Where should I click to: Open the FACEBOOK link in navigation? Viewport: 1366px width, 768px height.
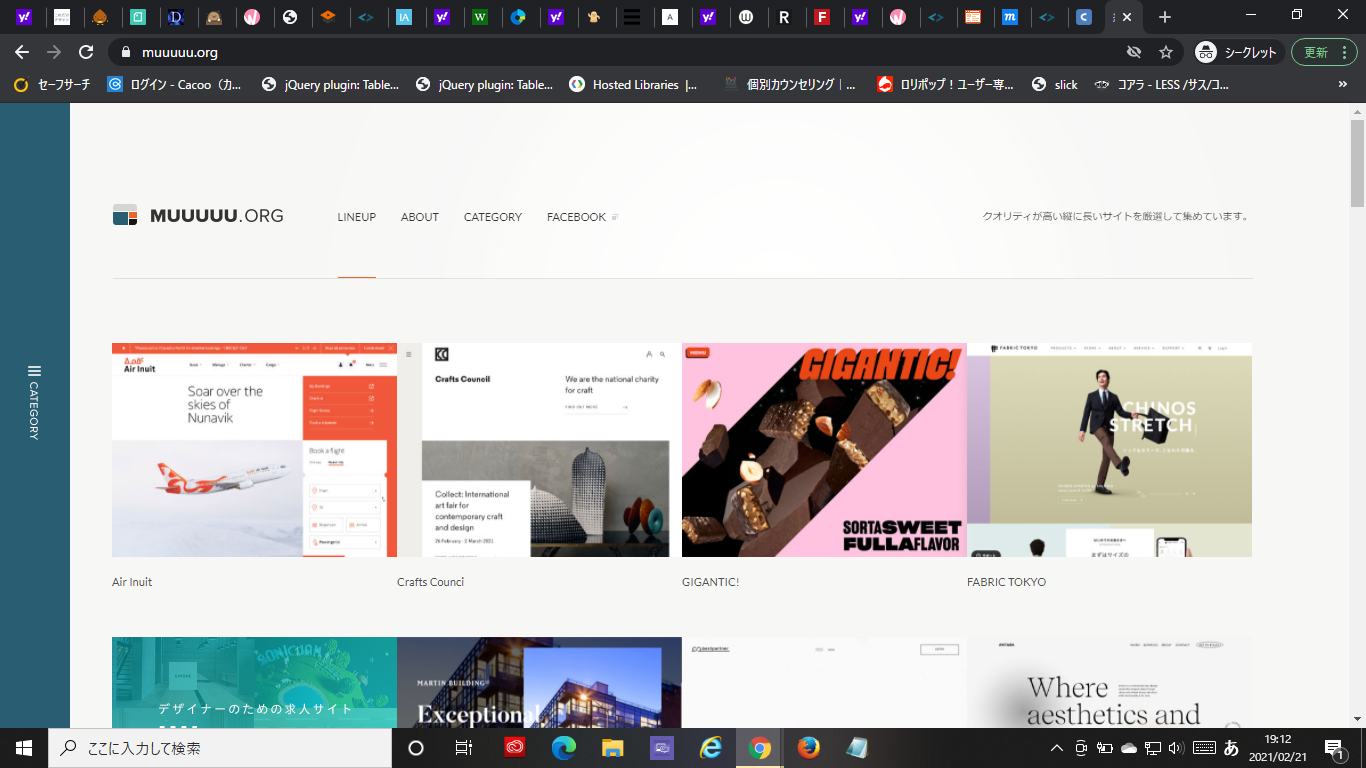tap(577, 217)
